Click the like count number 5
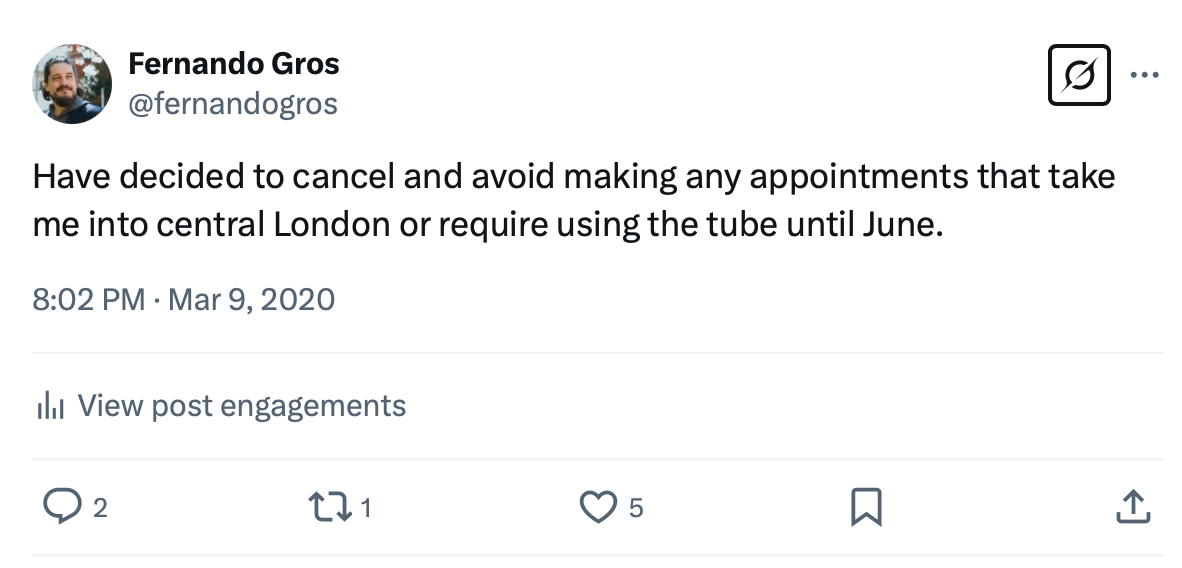The image size is (1182, 568). pos(636,509)
